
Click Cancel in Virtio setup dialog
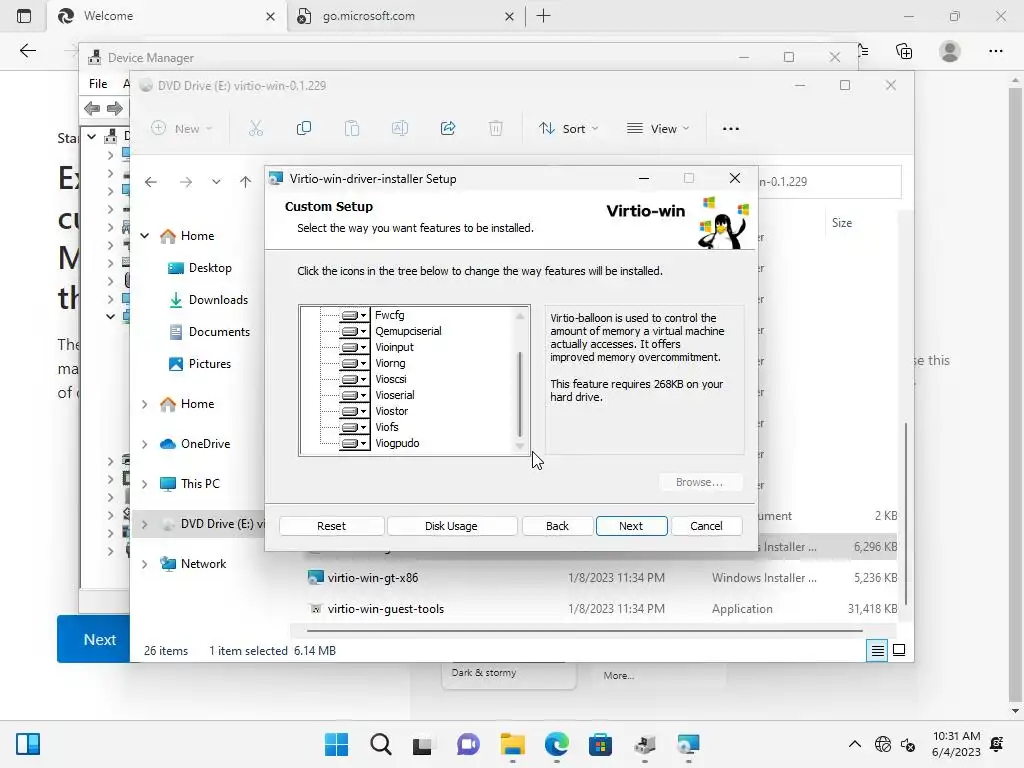click(x=706, y=526)
